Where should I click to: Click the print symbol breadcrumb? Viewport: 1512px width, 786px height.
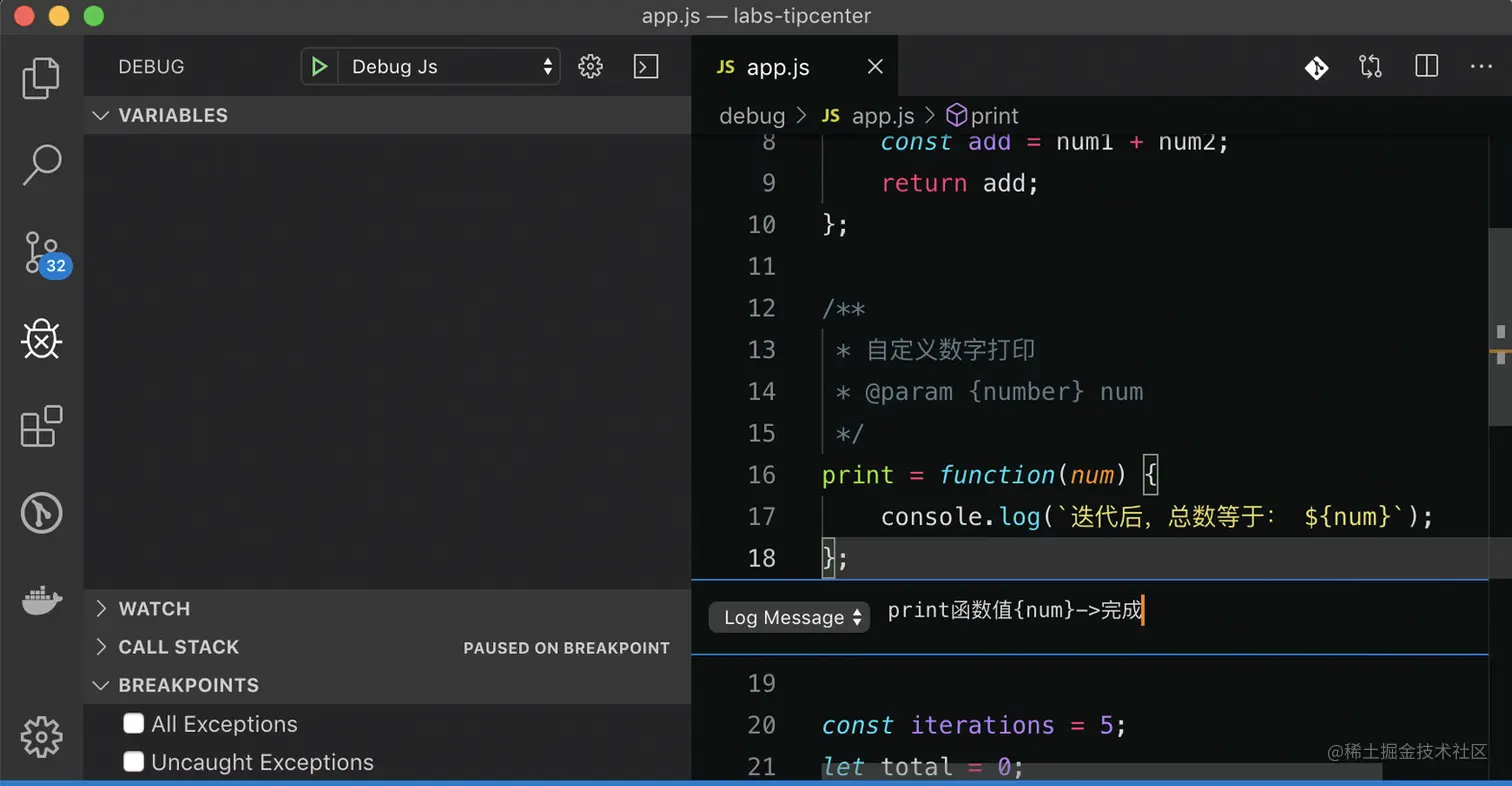point(982,116)
